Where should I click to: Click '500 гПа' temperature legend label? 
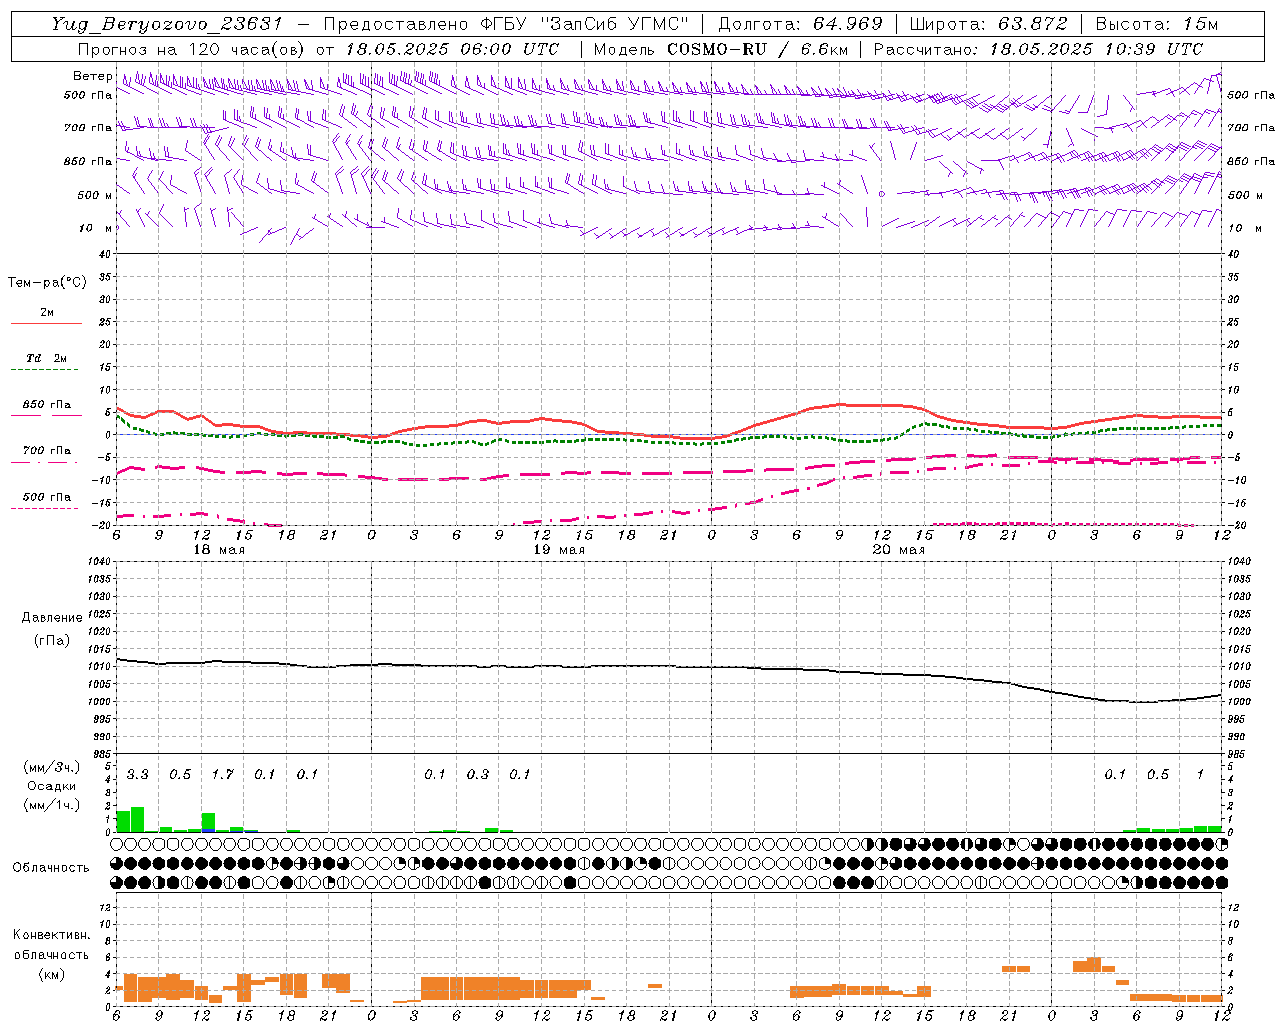(x=47, y=497)
